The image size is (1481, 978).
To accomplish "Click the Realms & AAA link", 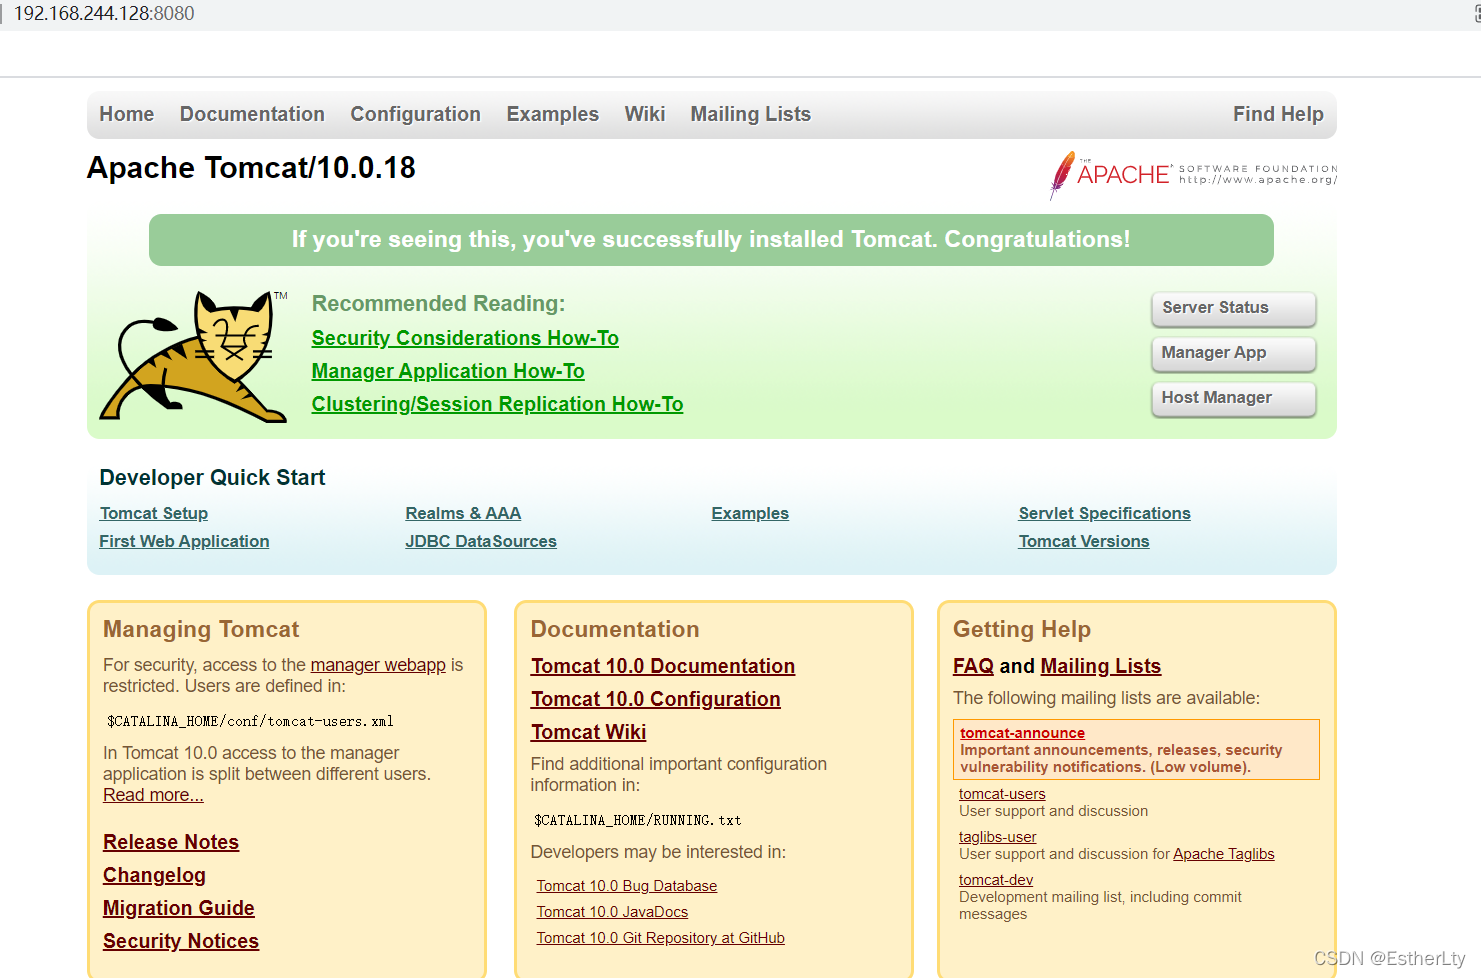I will [463, 513].
